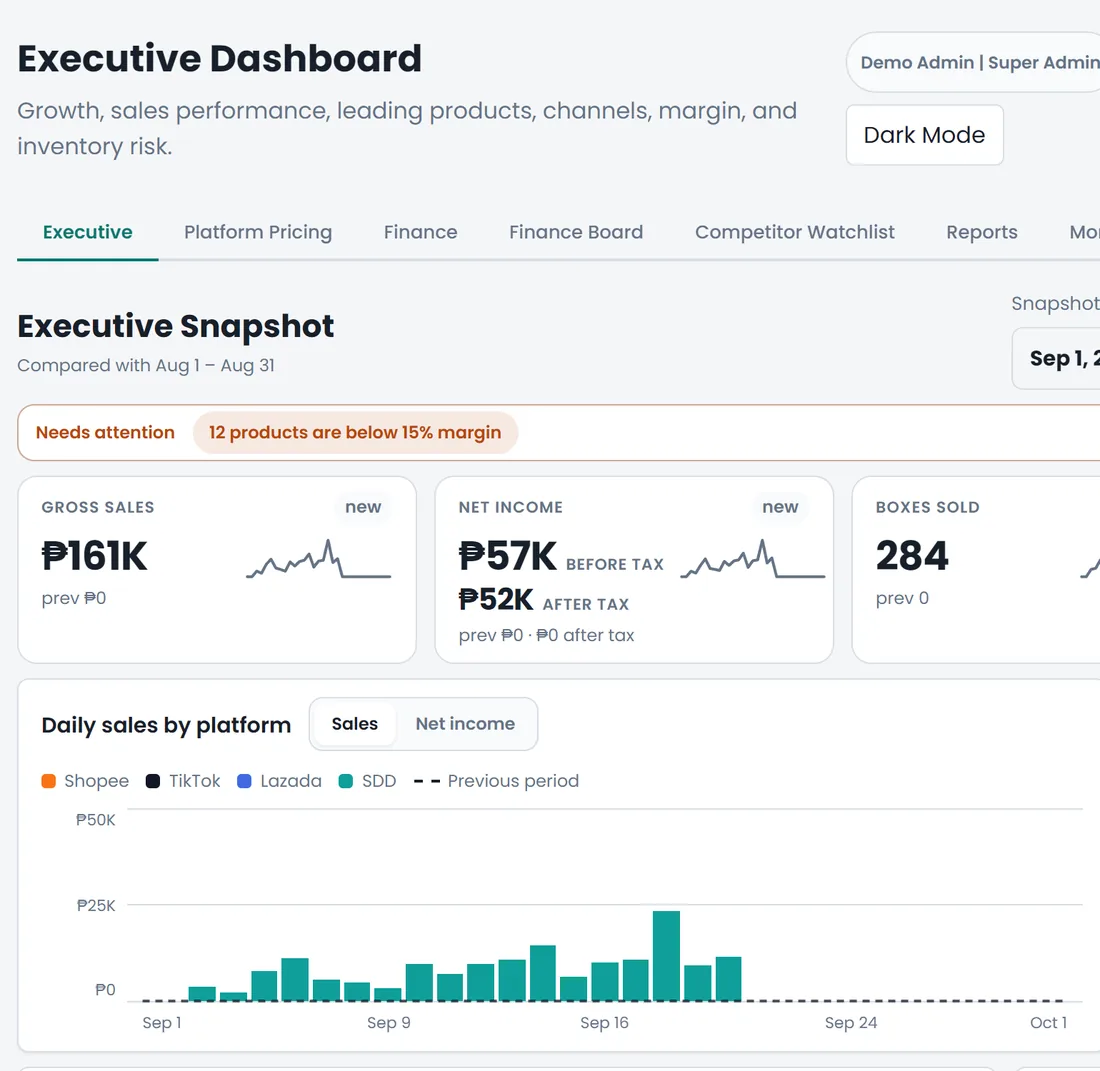Viewport: 1100px width, 1071px height.
Task: Enable Dark Mode
Action: pyautogui.click(x=925, y=135)
